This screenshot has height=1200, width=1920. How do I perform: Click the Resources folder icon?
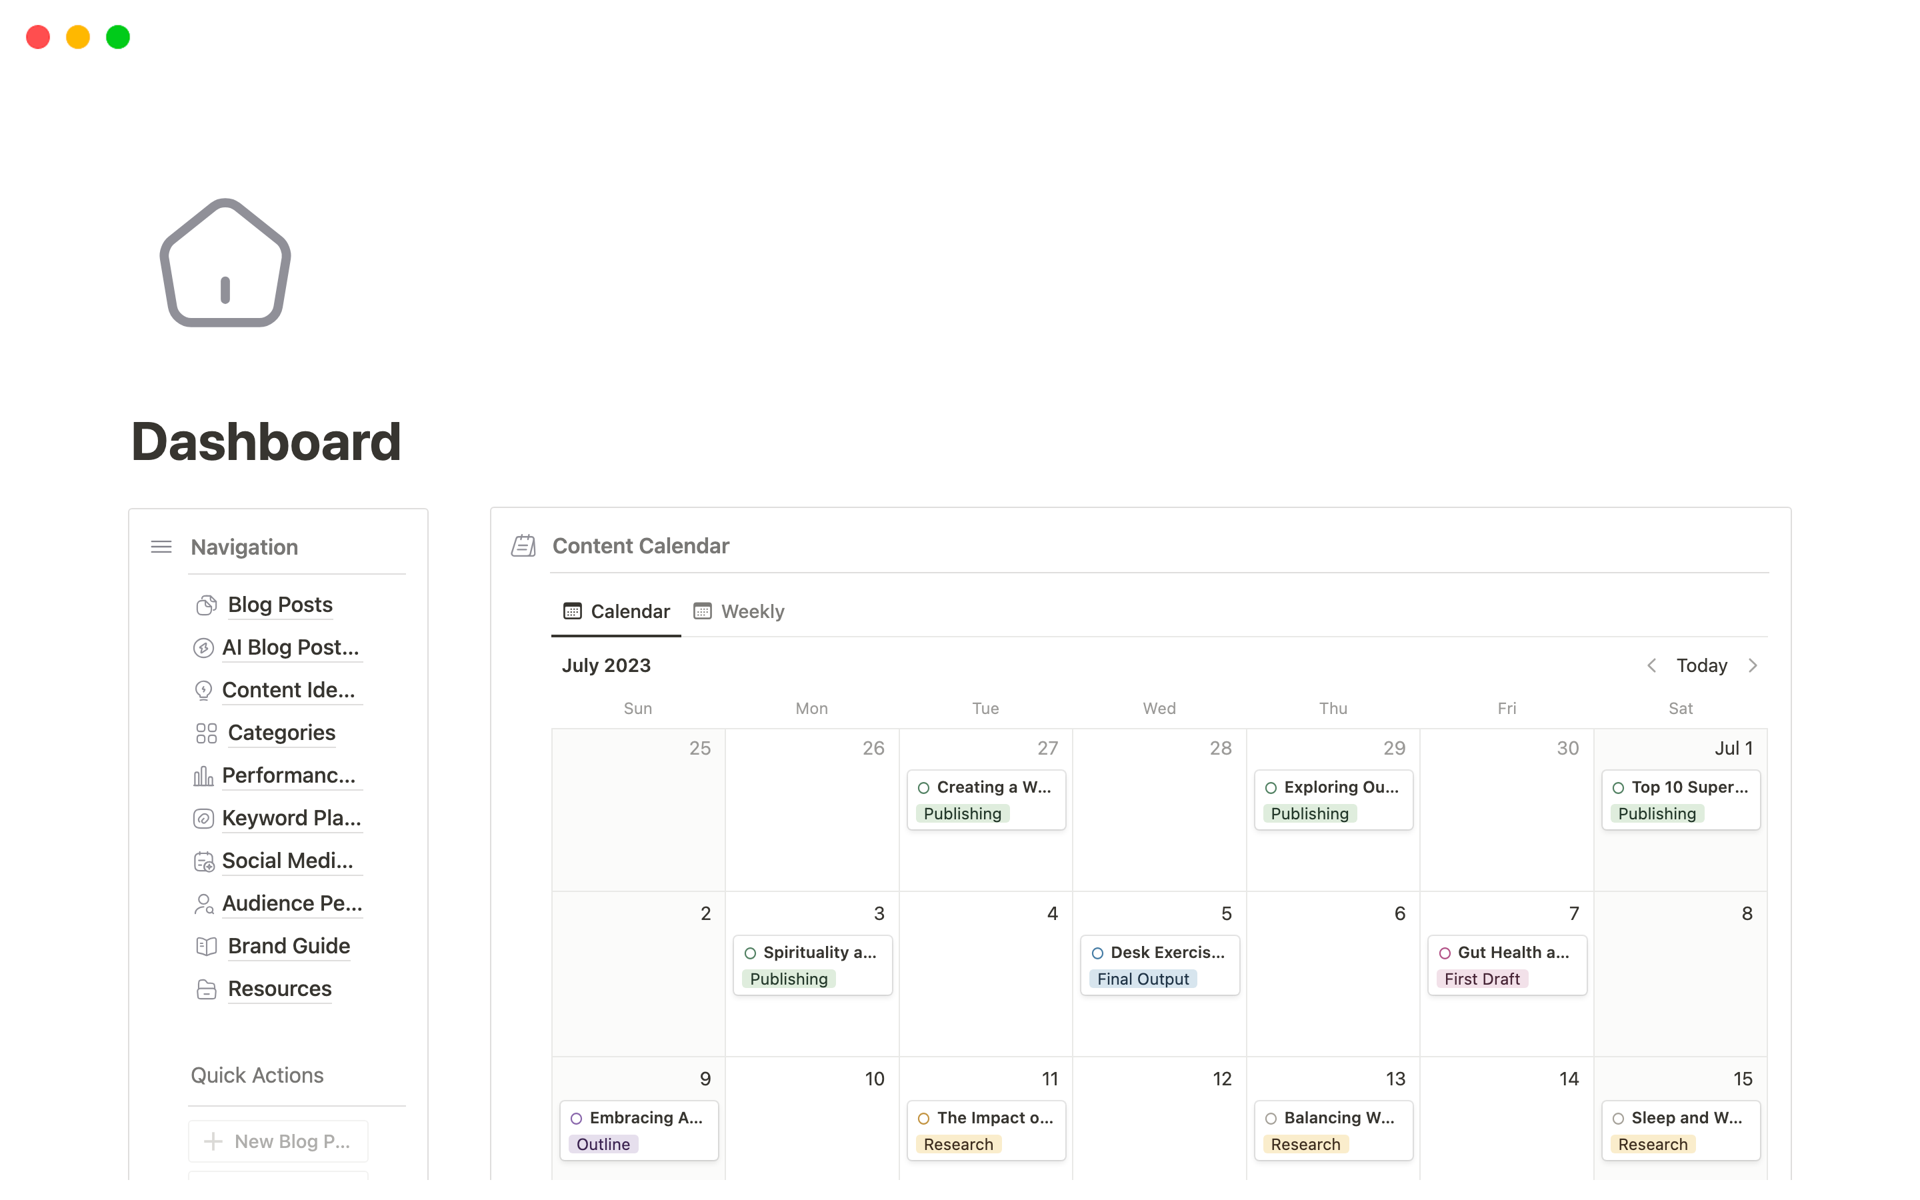(x=206, y=989)
